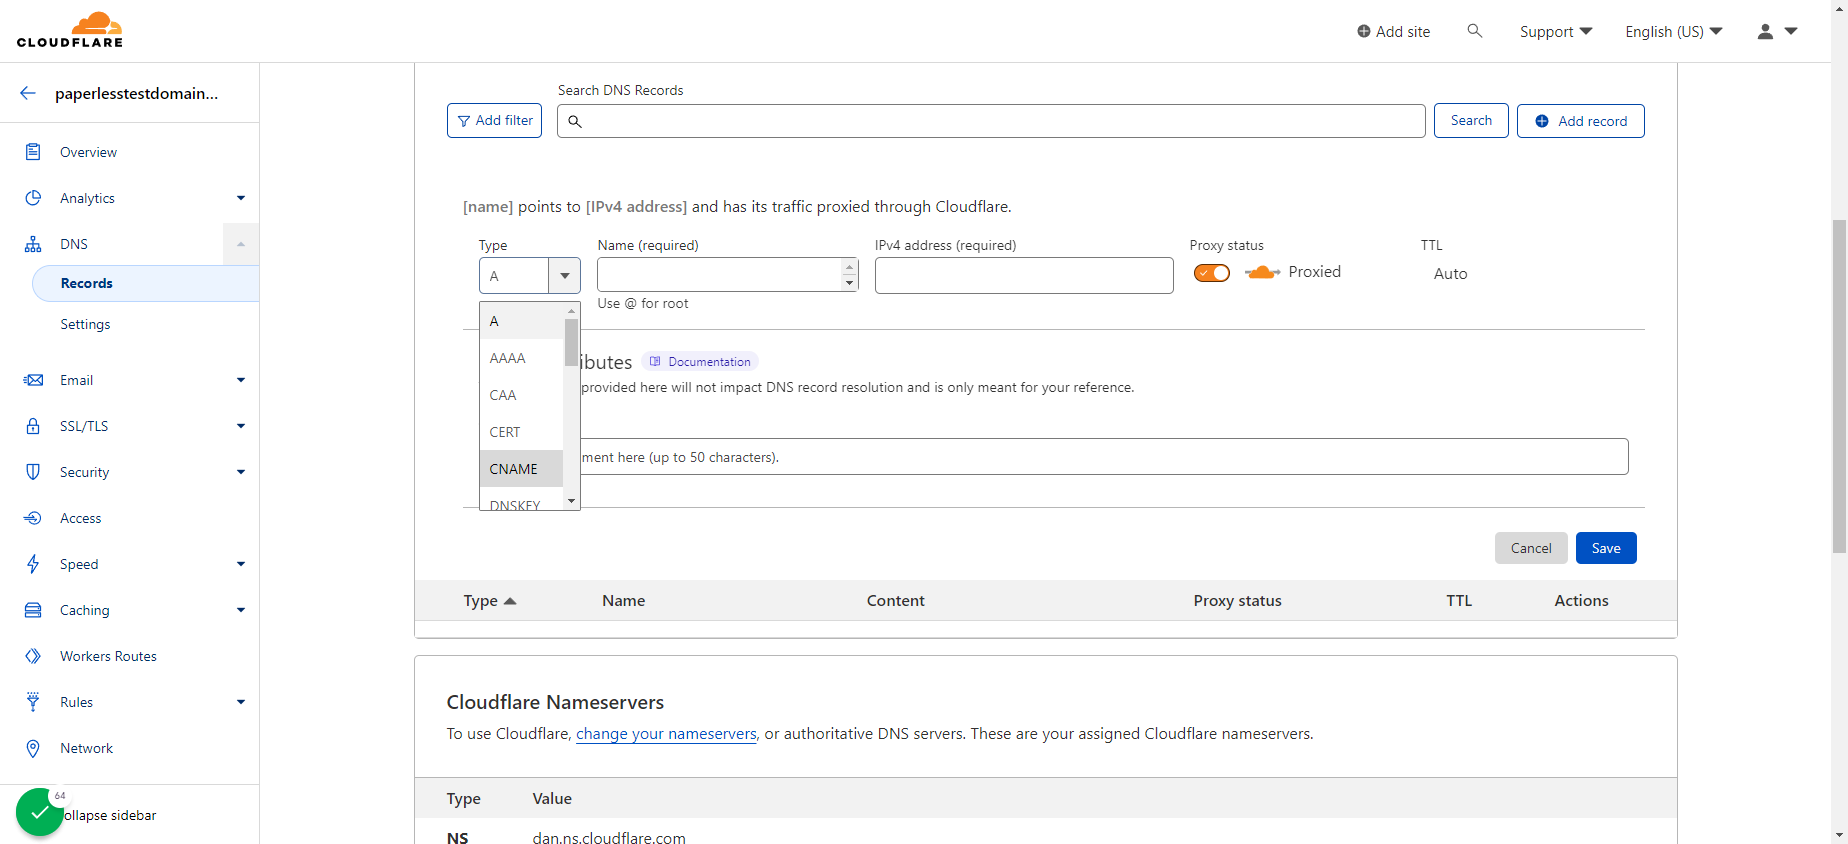This screenshot has width=1848, height=844.
Task: Click the Network location pin icon
Action: [33, 748]
